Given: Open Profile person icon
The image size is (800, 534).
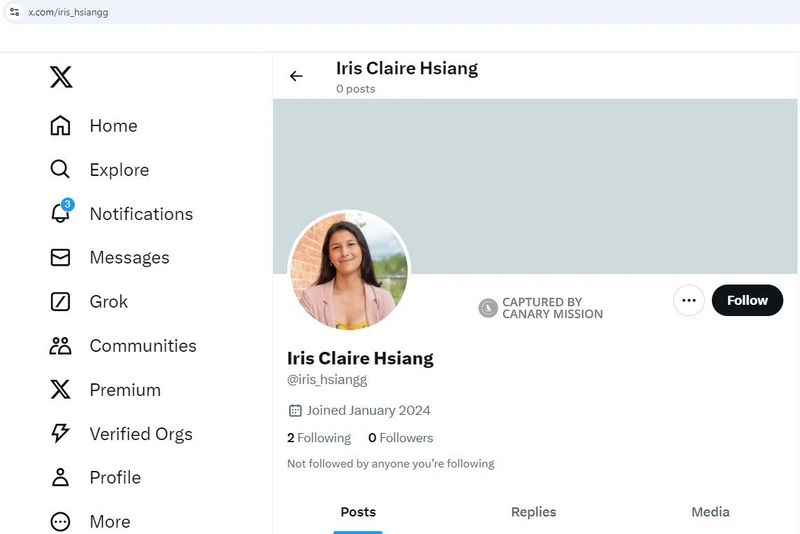Looking at the screenshot, I should 60,478.
